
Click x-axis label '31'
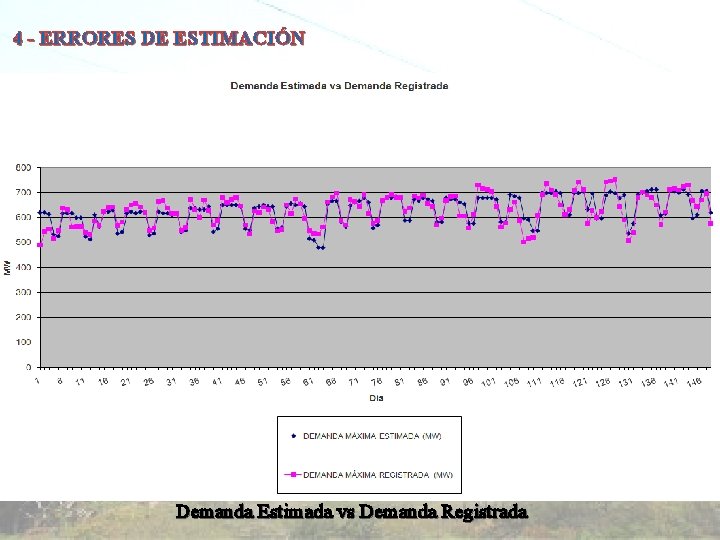tap(171, 381)
